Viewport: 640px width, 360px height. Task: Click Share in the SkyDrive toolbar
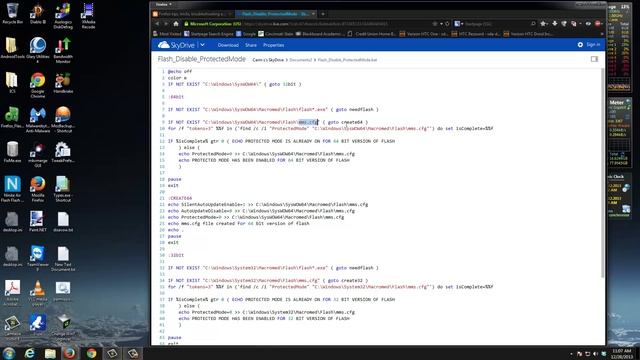pos(251,45)
